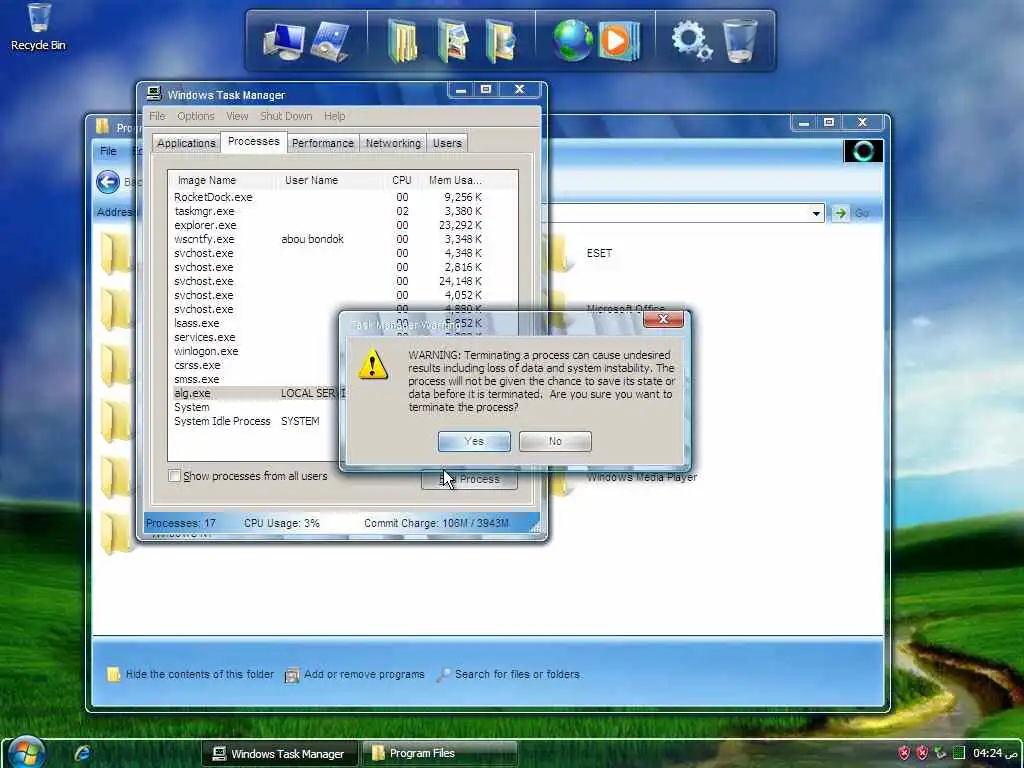Launch the orange media player dock icon

pyautogui.click(x=618, y=40)
